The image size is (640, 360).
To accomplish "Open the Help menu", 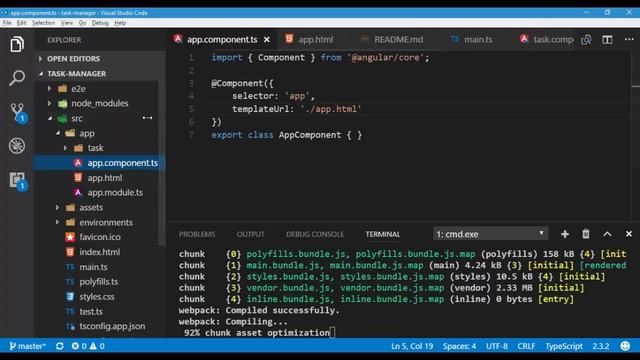I will tap(120, 23).
